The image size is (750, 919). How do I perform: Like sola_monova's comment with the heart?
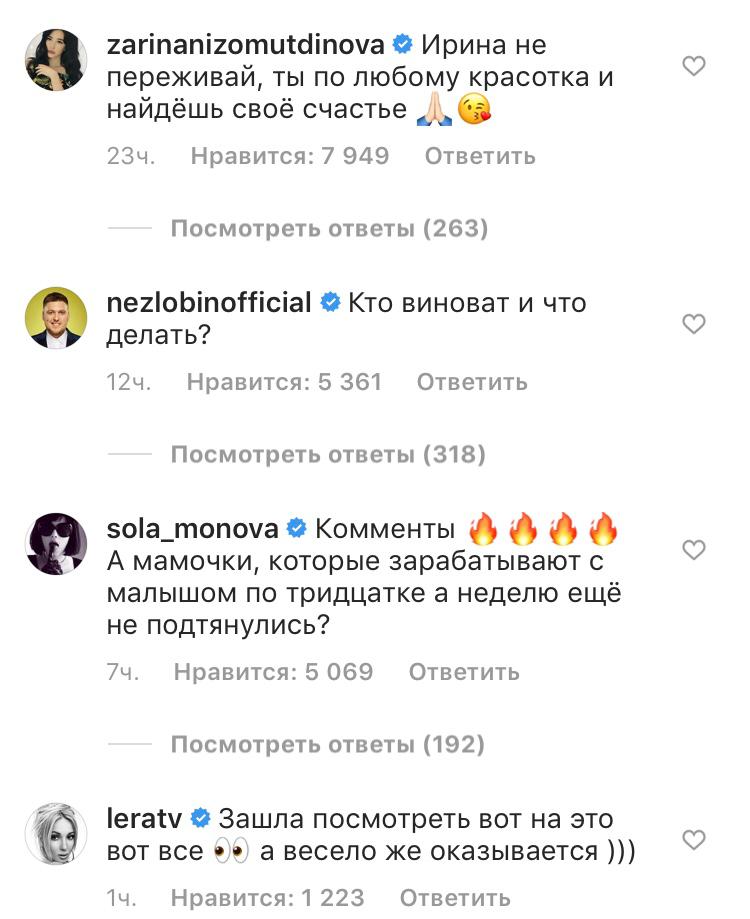pos(693,550)
